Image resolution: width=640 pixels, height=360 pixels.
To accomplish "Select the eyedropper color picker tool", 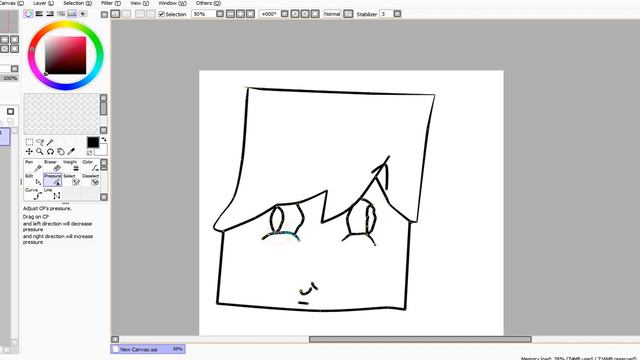I will [71, 151].
